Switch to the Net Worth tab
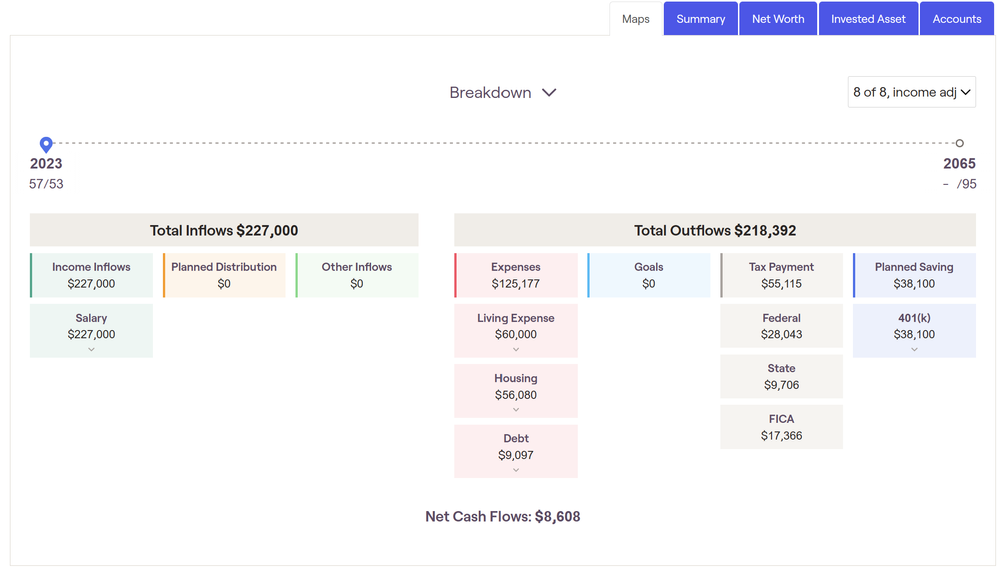Viewport: 1000px width, 576px height. click(x=778, y=18)
